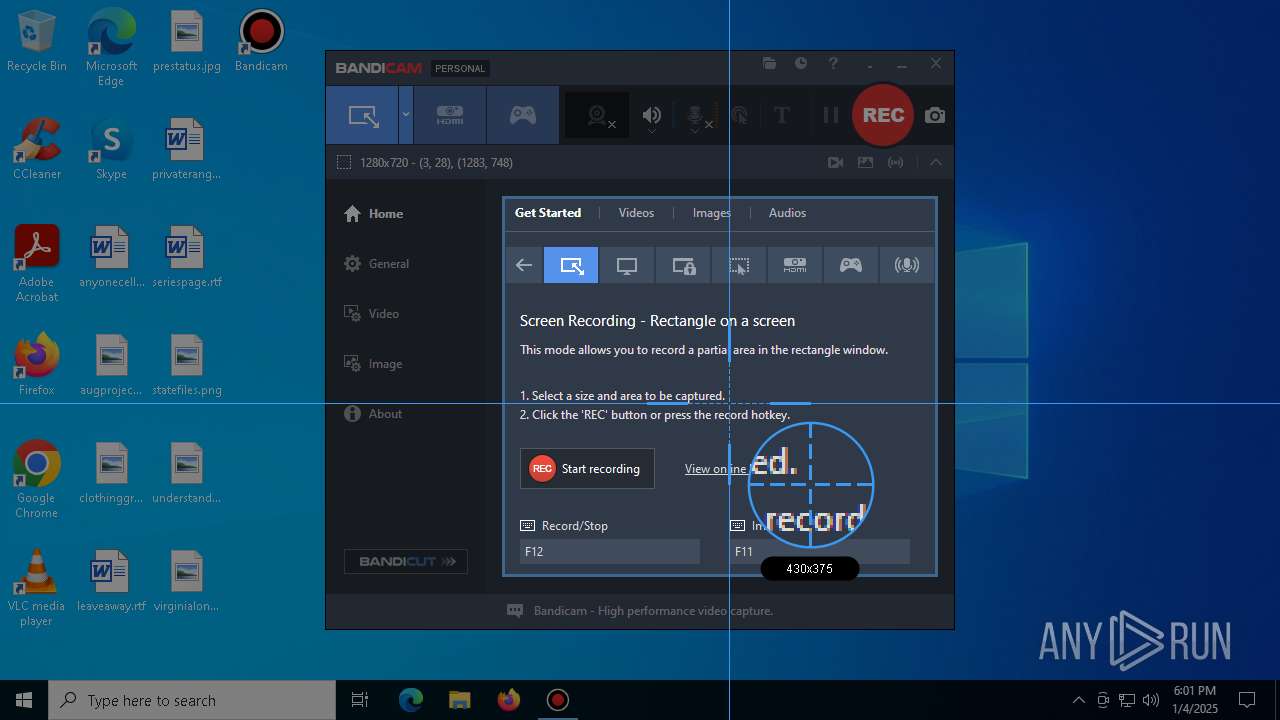Collapse panel with the up chevron
Viewport: 1280px width, 720px height.
tap(936, 162)
